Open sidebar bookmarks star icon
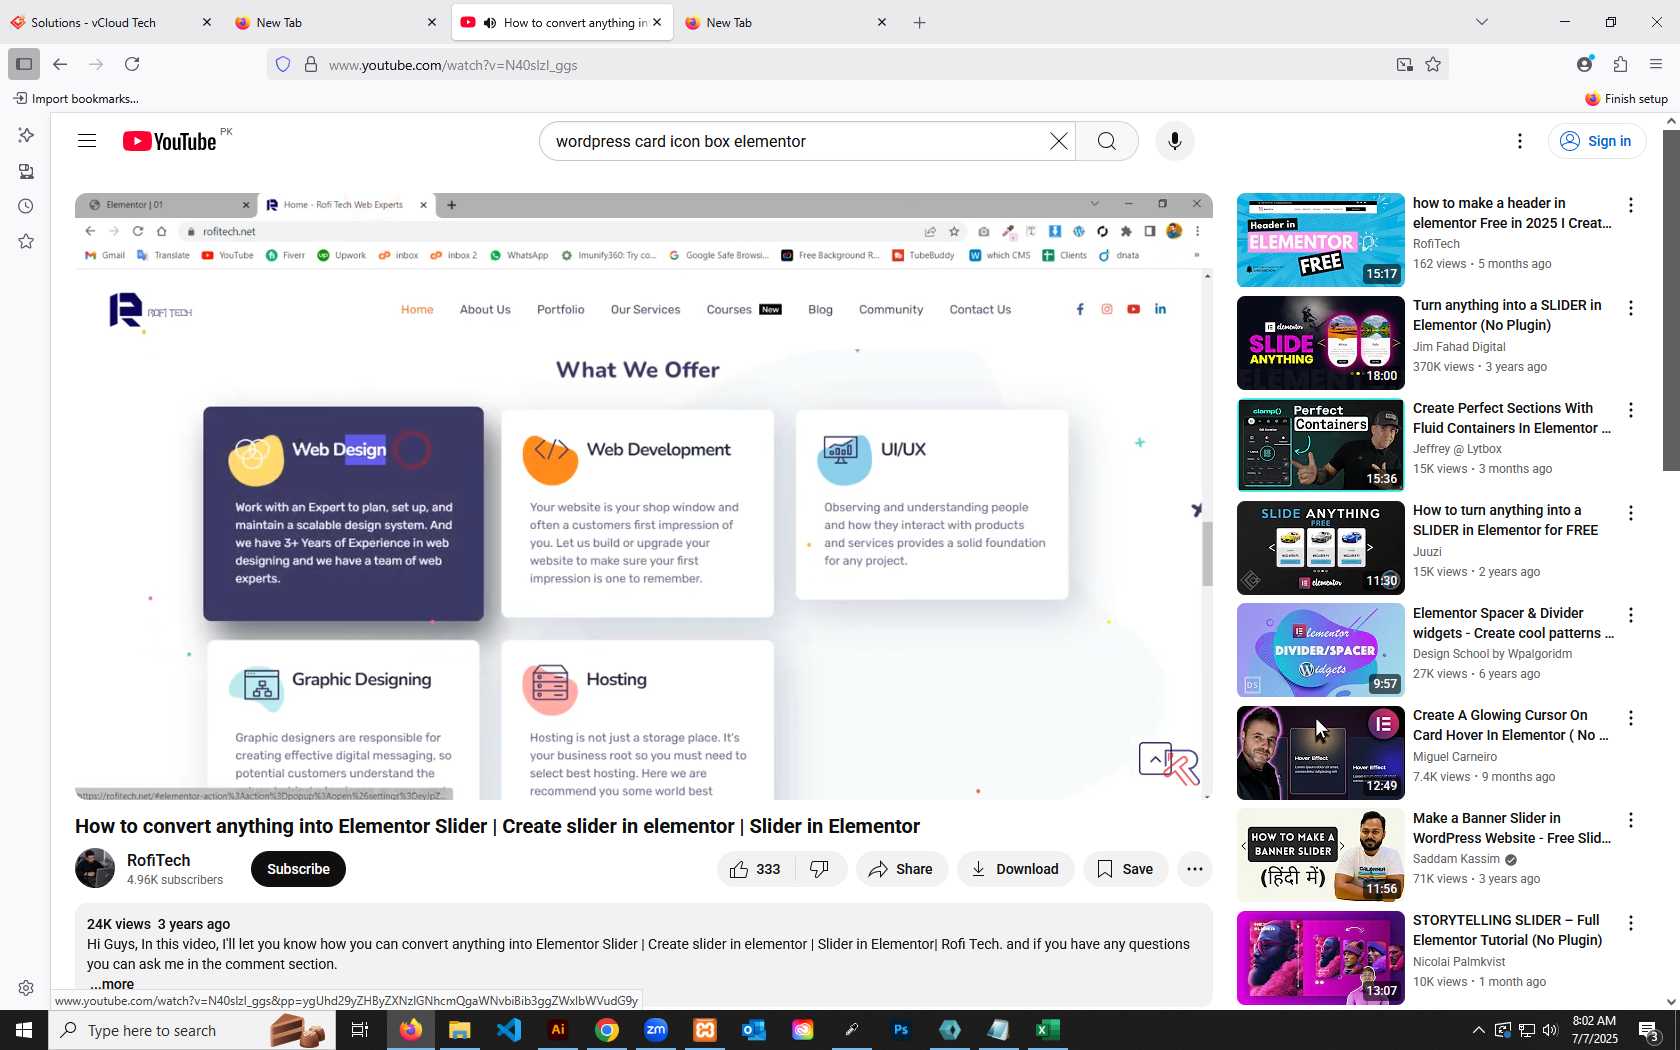 pyautogui.click(x=26, y=241)
